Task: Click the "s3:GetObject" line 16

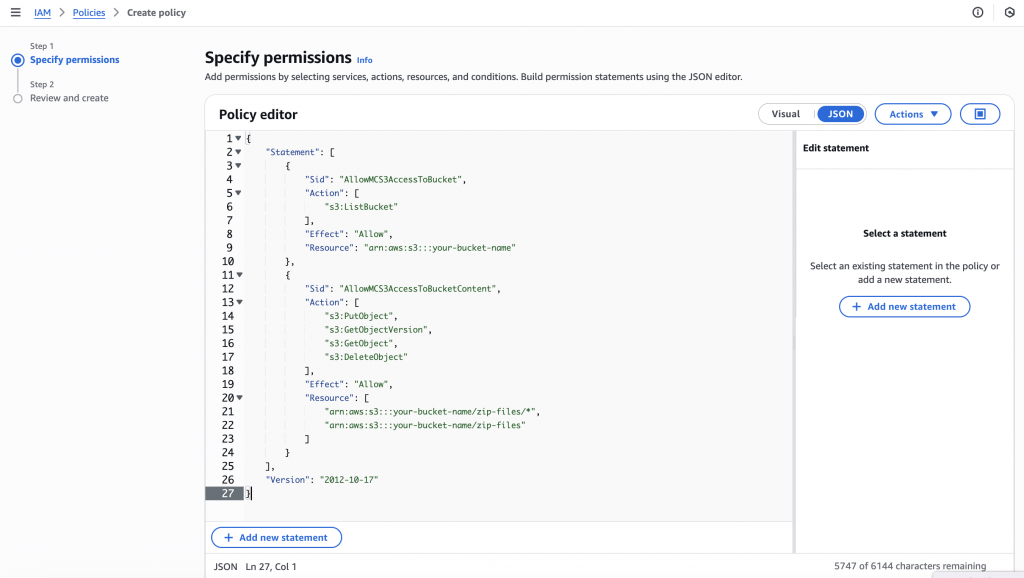Action: [359, 344]
